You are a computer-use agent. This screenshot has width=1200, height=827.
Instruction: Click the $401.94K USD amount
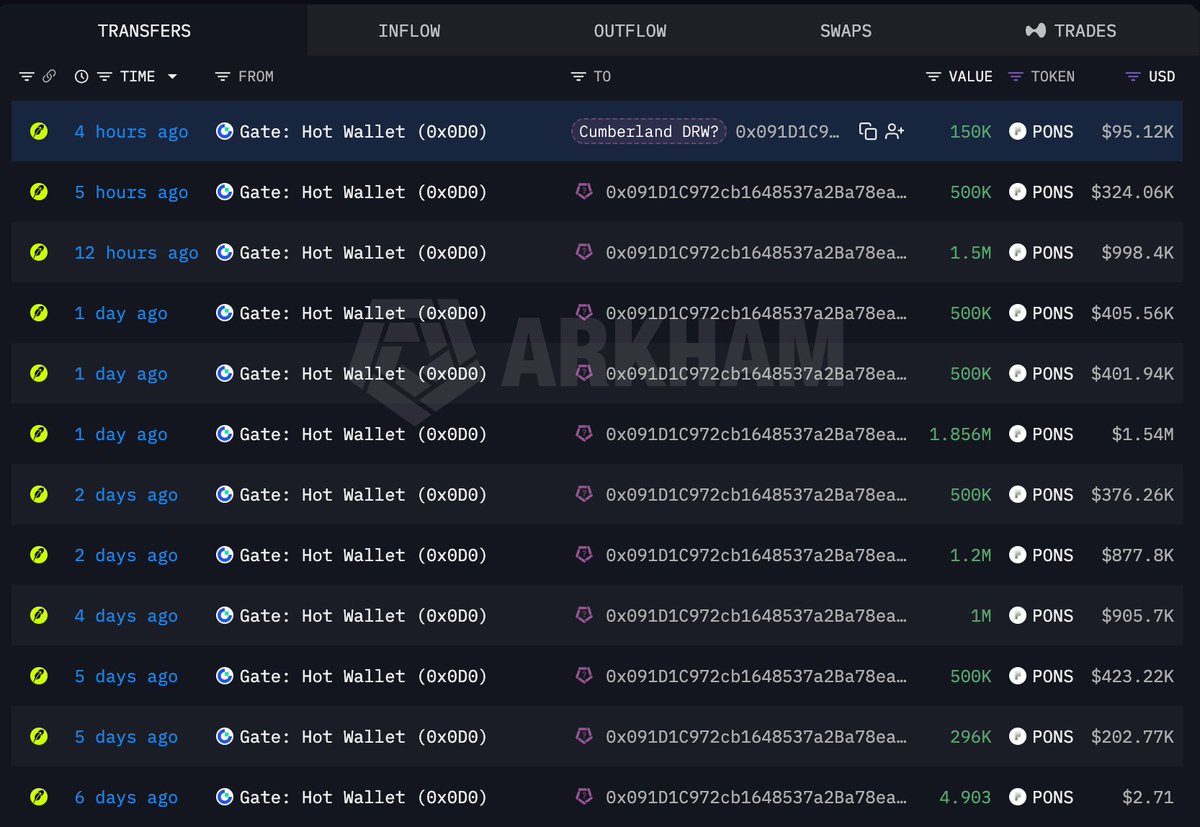click(1133, 374)
